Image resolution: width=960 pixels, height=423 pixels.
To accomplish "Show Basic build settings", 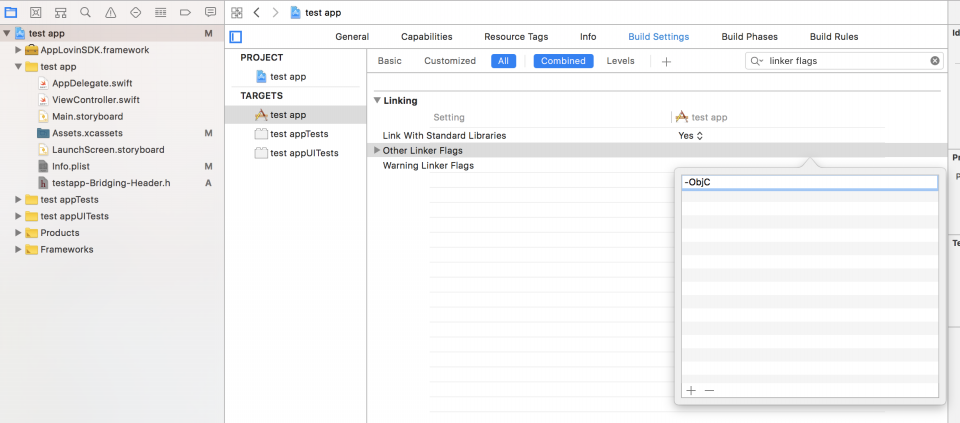I will [x=389, y=61].
